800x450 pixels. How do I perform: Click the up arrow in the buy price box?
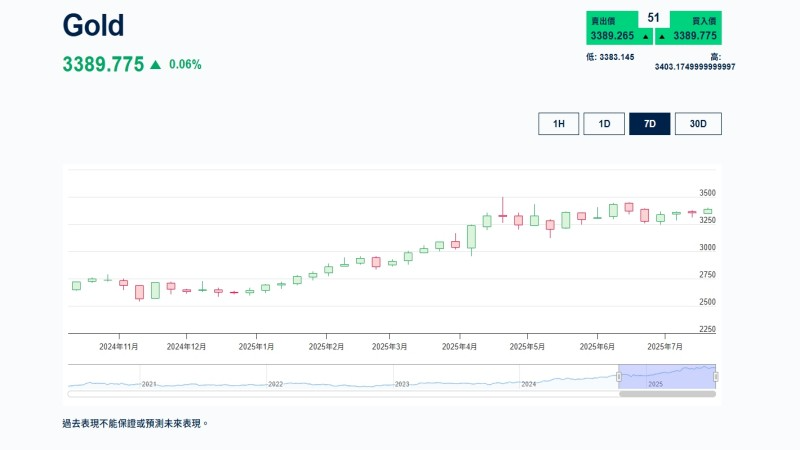[x=662, y=36]
